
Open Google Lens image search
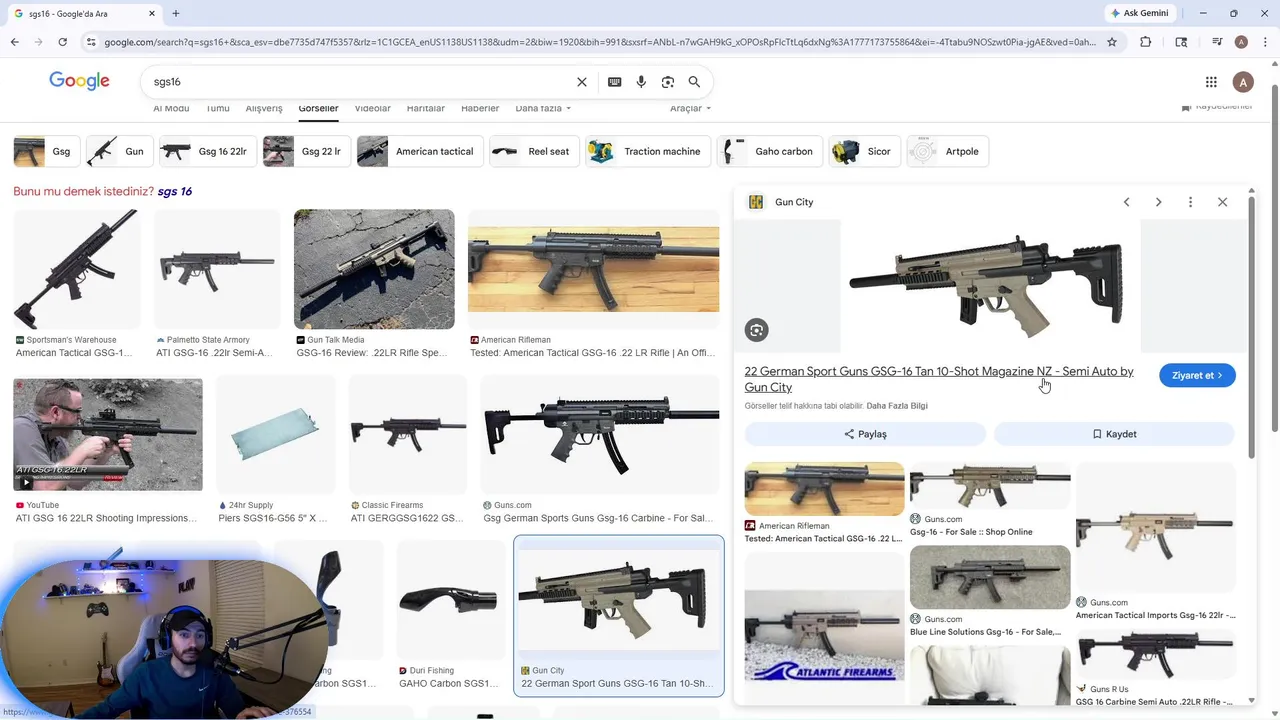[668, 82]
